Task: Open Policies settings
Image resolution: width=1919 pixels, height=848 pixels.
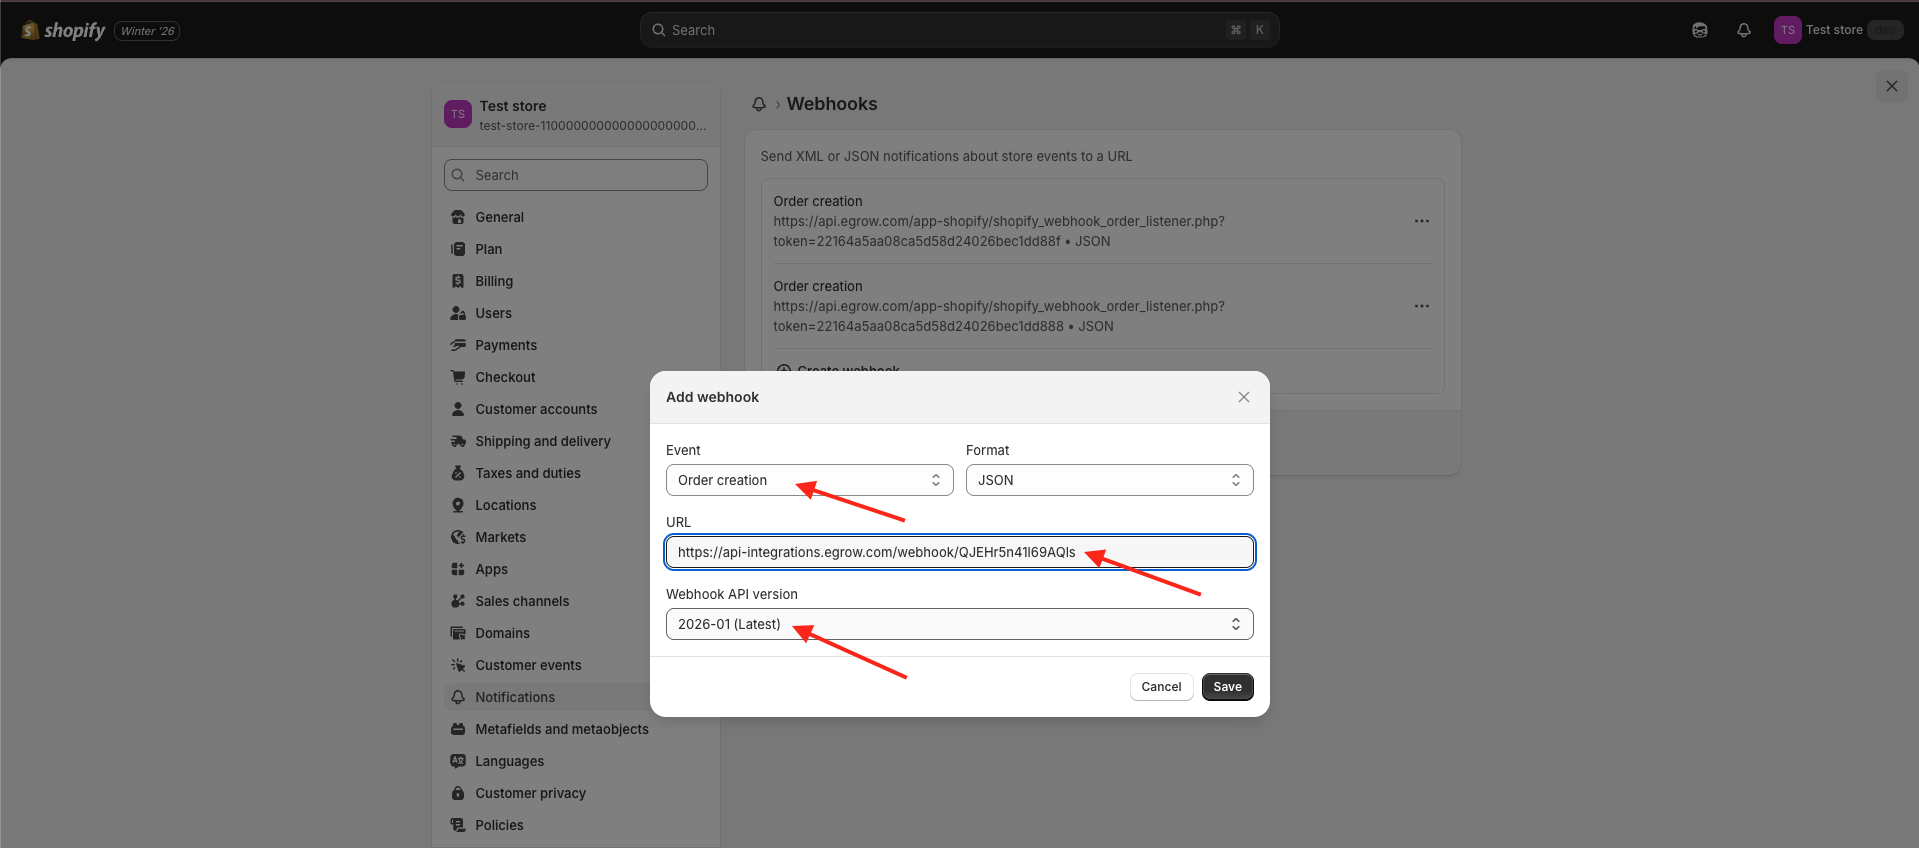Action: 576,825
